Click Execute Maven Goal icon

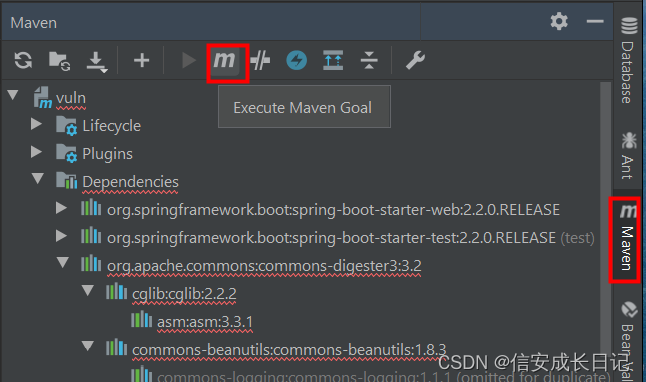coord(225,60)
